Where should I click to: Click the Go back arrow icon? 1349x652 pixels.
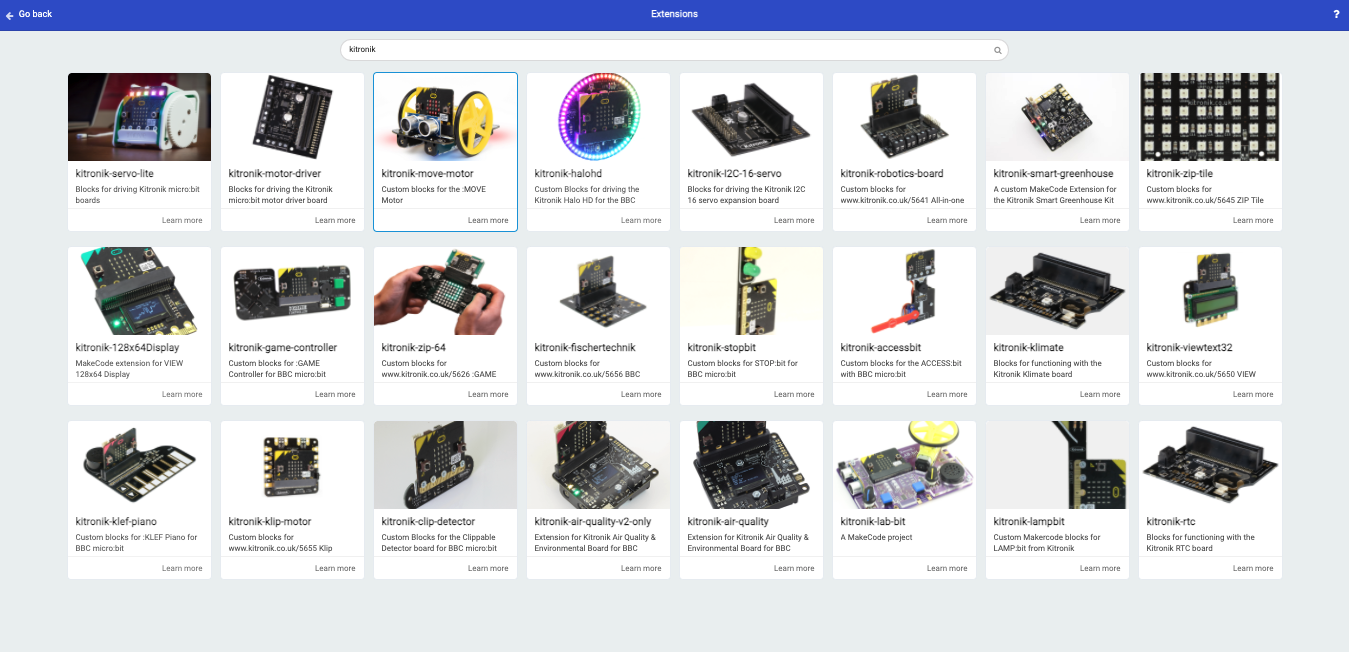pyautogui.click(x=10, y=15)
